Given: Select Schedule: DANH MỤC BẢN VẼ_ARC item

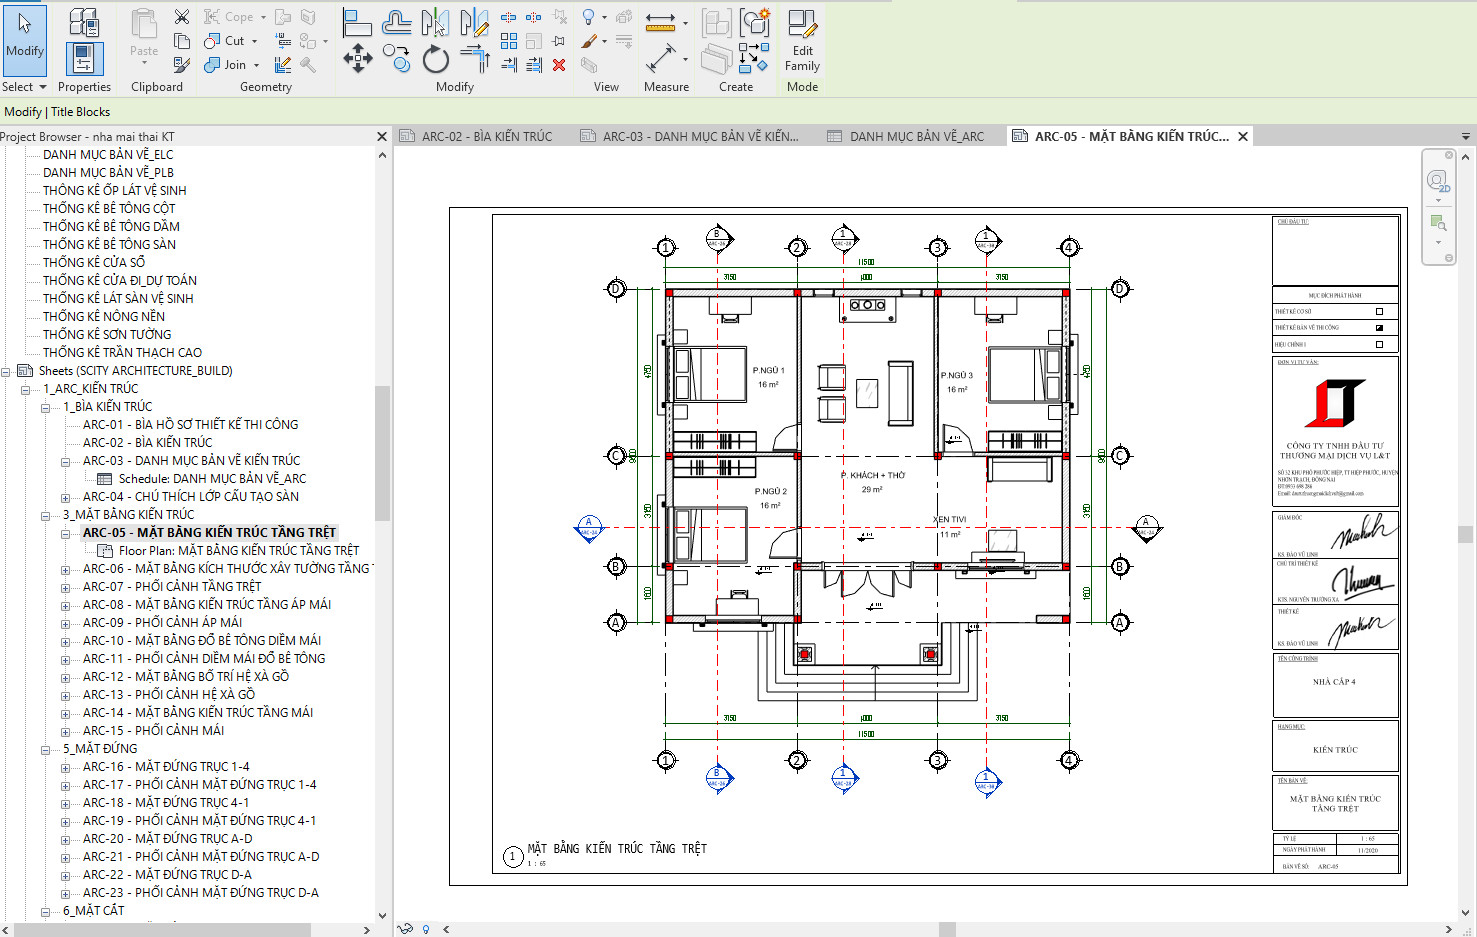Looking at the screenshot, I should [x=212, y=479].
